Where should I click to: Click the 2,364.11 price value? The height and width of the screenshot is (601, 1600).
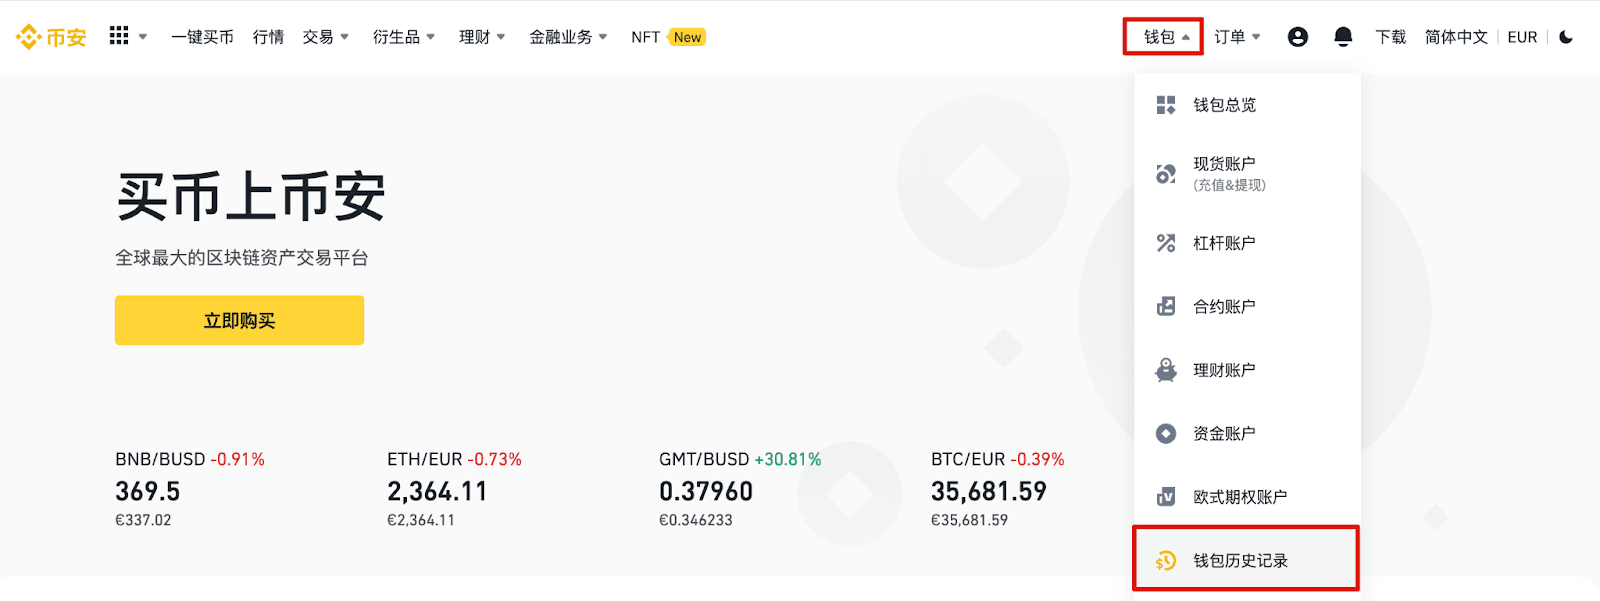click(437, 491)
